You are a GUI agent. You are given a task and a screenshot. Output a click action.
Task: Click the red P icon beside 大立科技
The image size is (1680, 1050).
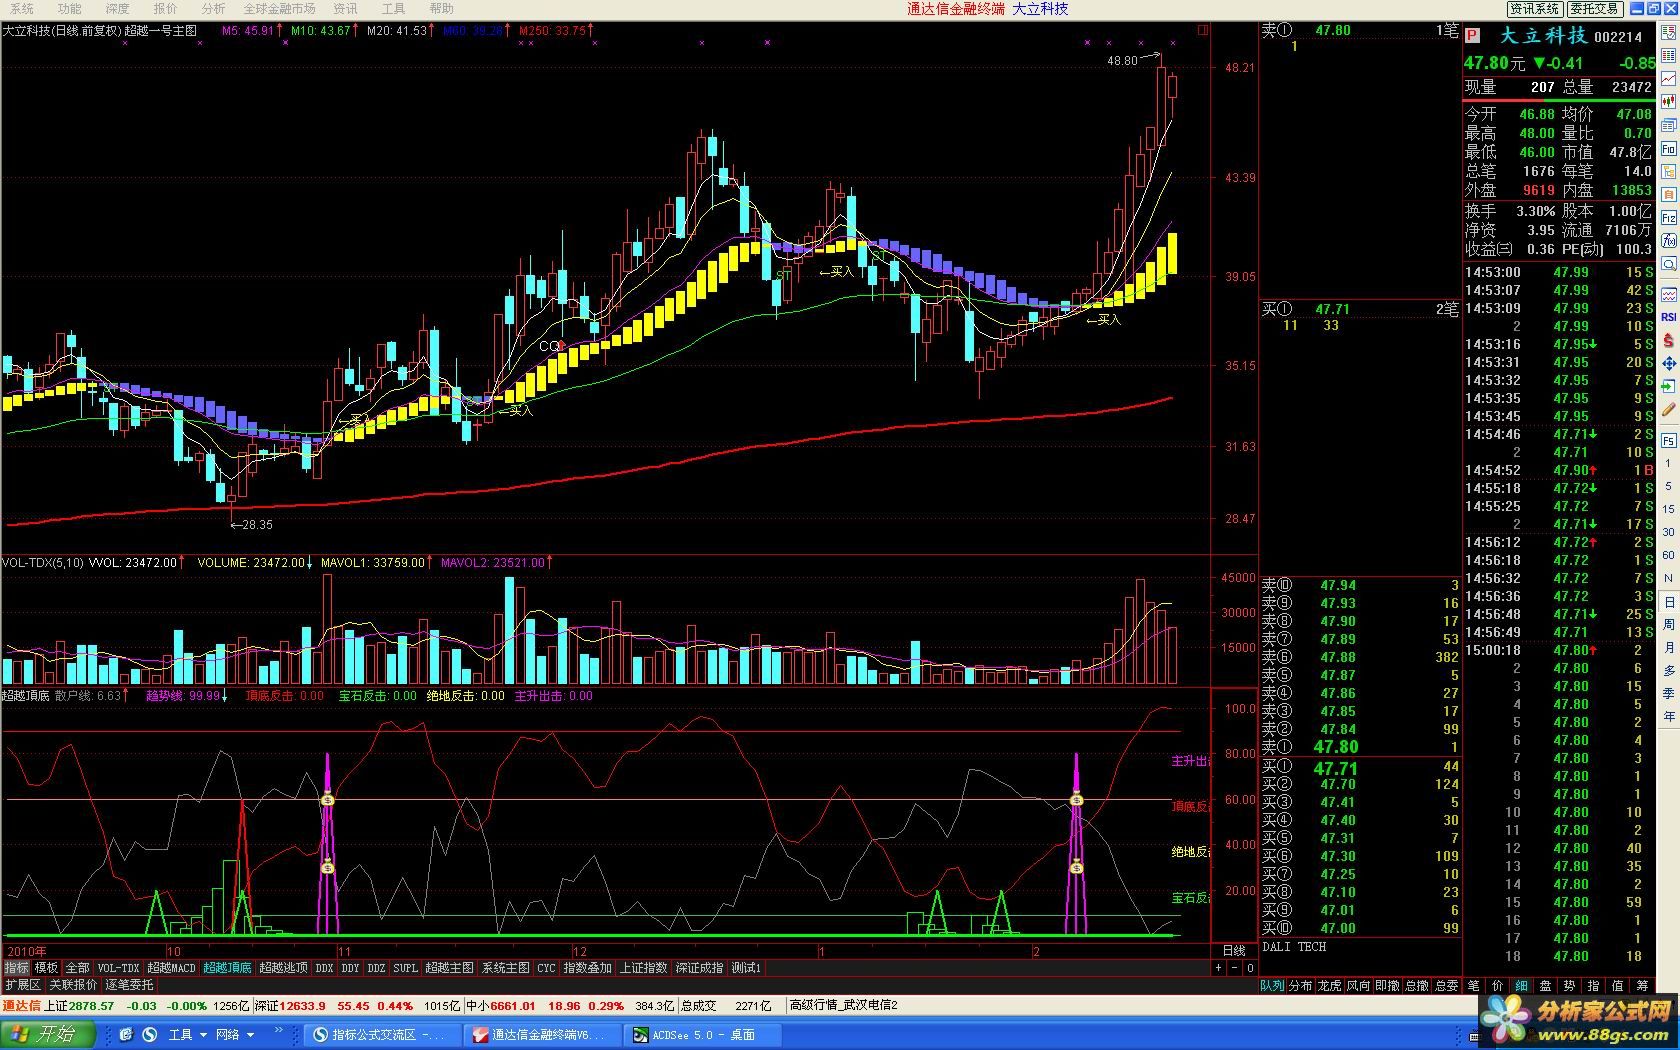pyautogui.click(x=1472, y=36)
